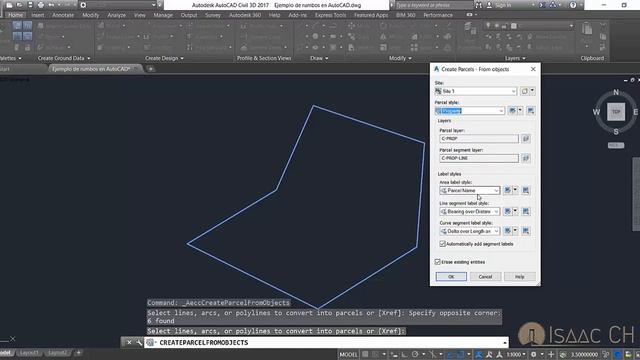Open the Manage ribbon tab
Screen dimensions: 640x360
coord(163,15)
